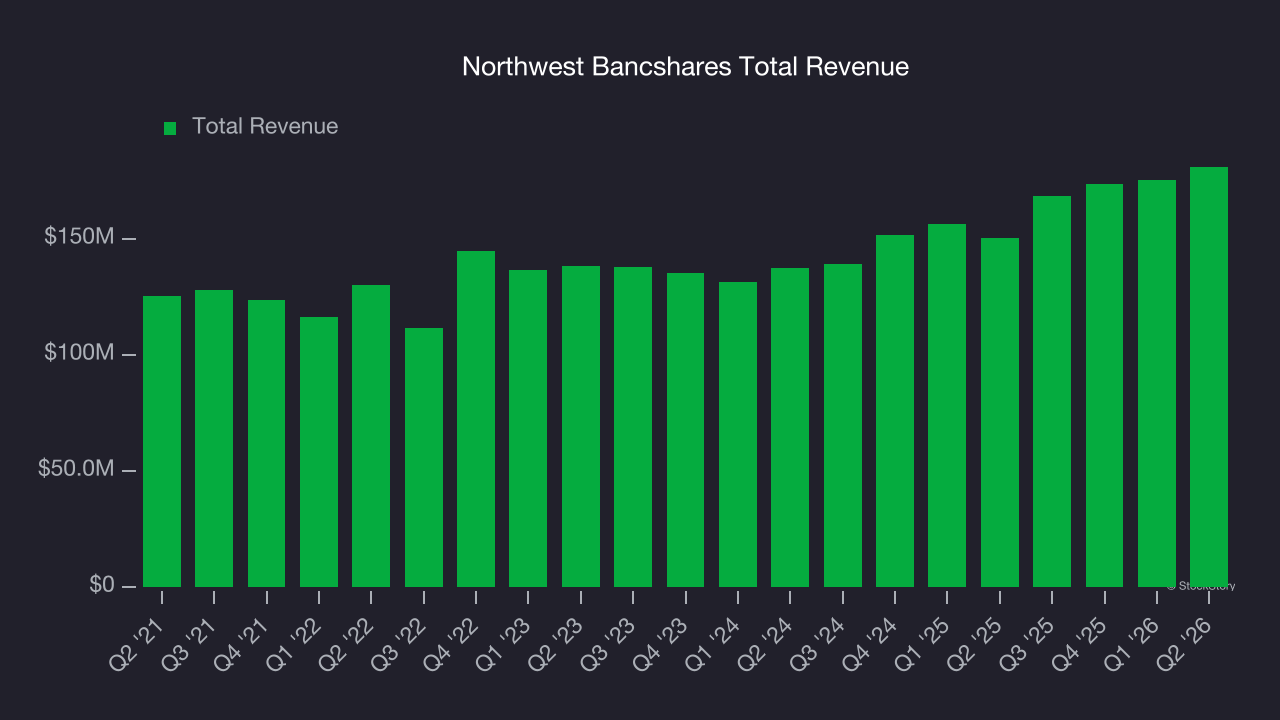1280x720 pixels.
Task: Select the $50.0M y-axis label
Action: (76, 469)
